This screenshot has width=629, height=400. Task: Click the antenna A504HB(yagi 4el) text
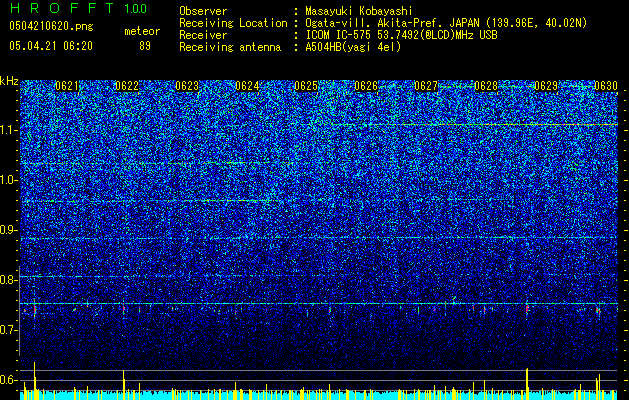353,47
